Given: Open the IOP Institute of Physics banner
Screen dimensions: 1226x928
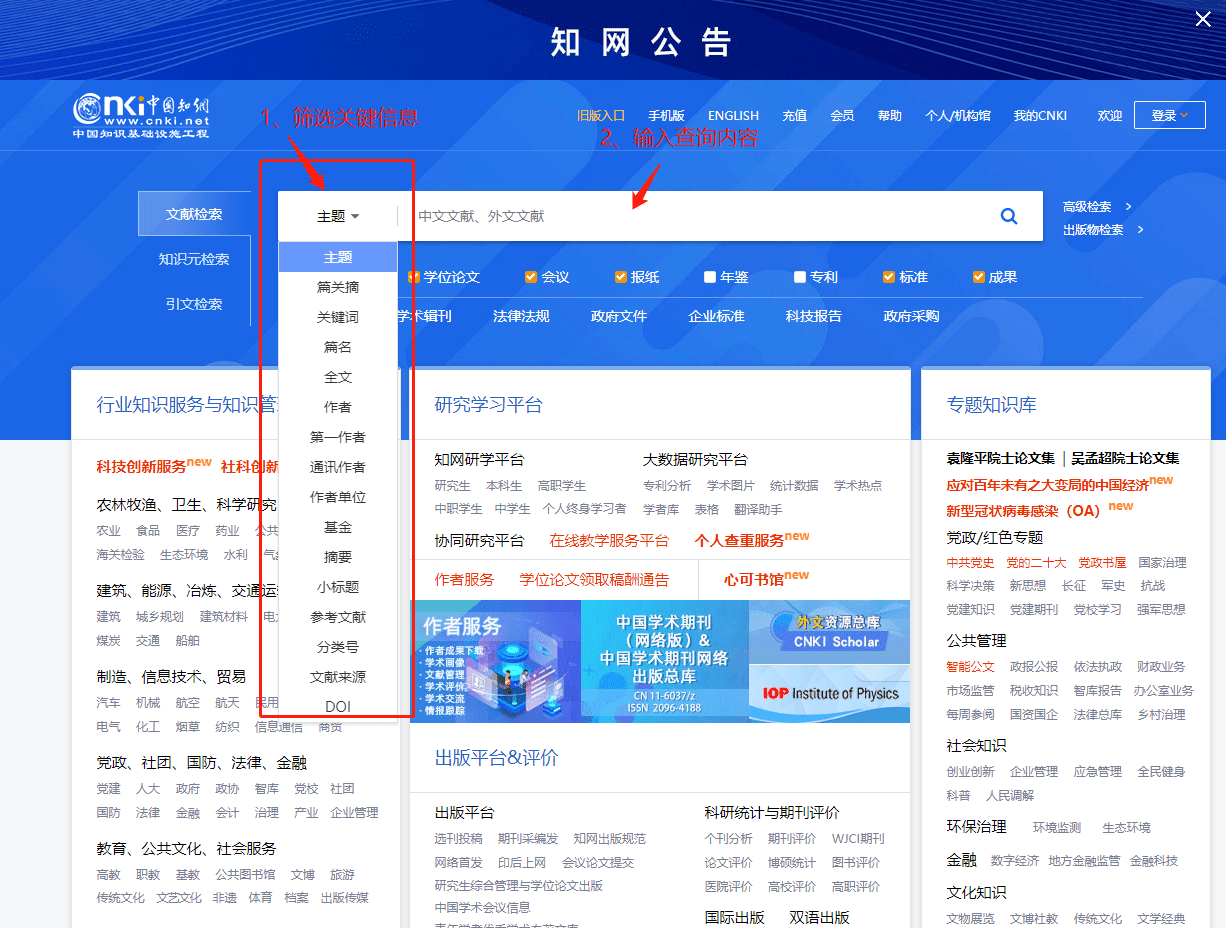Looking at the screenshot, I should pos(829,694).
